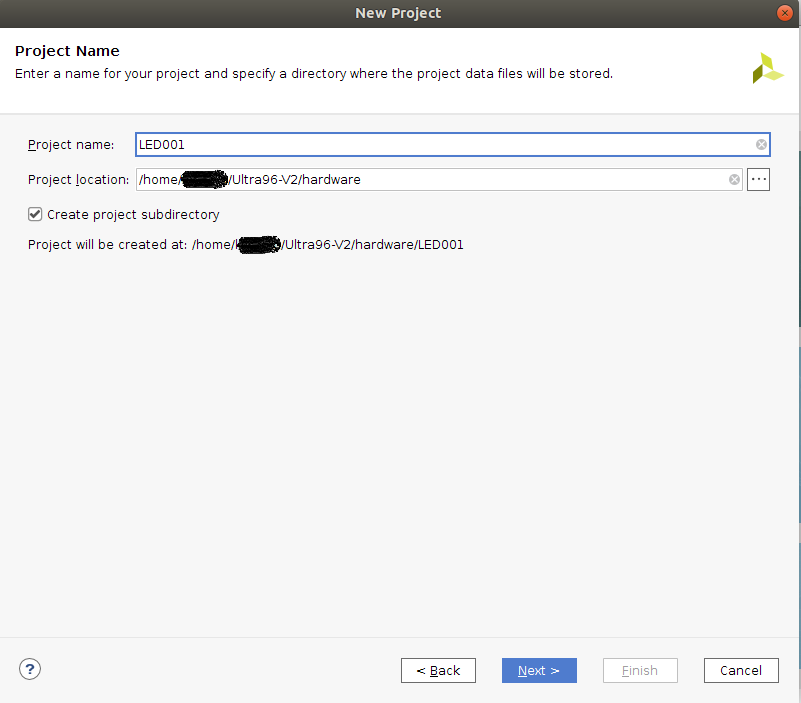
Task: Click the greyed-out Finish button
Action: (640, 670)
